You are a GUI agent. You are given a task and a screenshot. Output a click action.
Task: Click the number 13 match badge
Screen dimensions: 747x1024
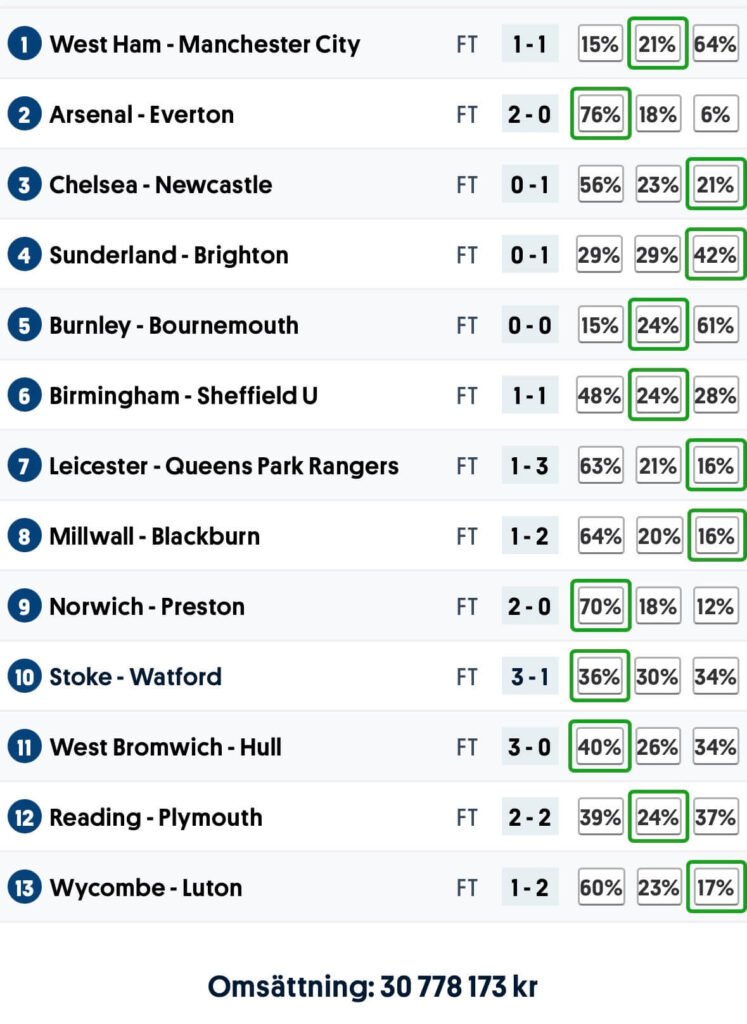coord(24,887)
